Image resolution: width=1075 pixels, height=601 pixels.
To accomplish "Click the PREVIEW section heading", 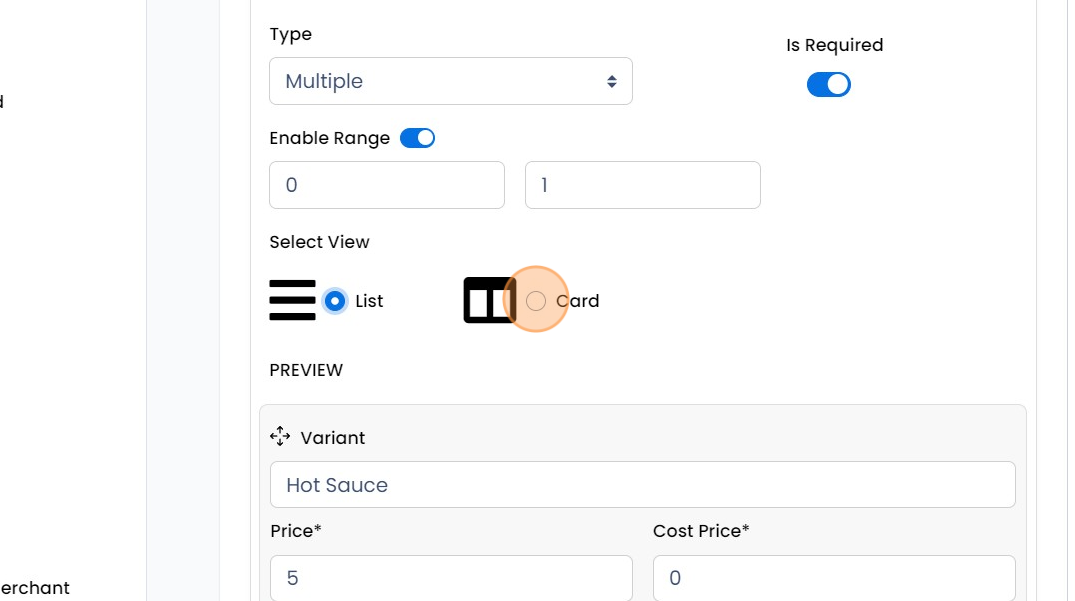I will [x=306, y=370].
